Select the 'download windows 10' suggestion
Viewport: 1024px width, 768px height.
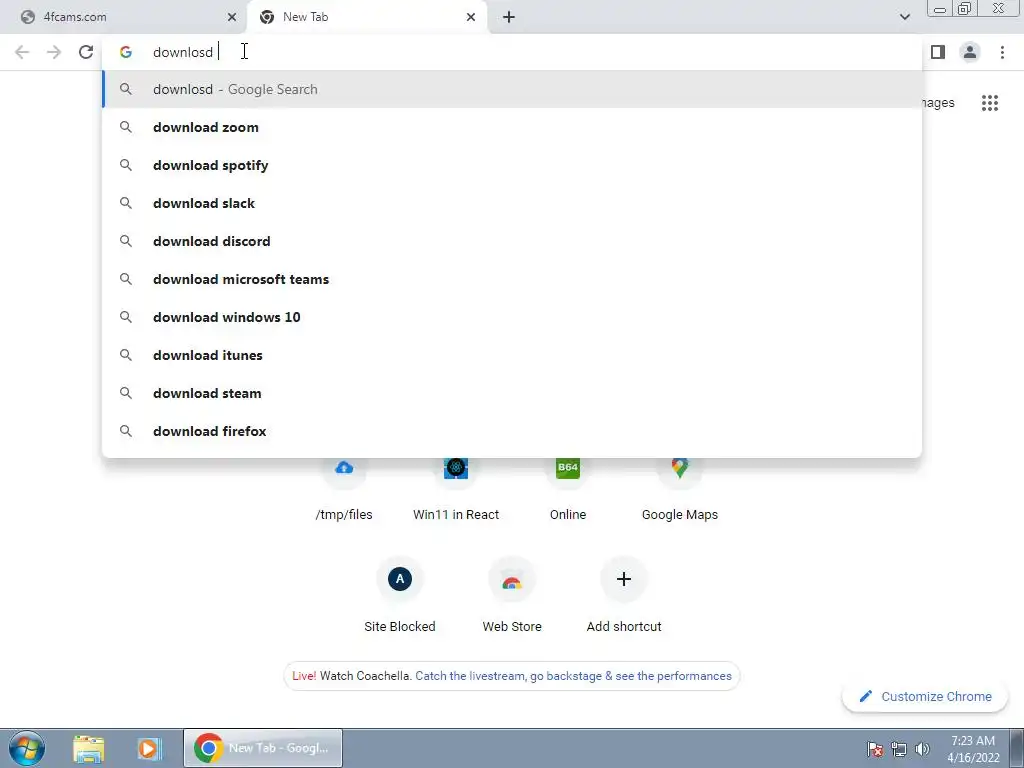(512, 317)
